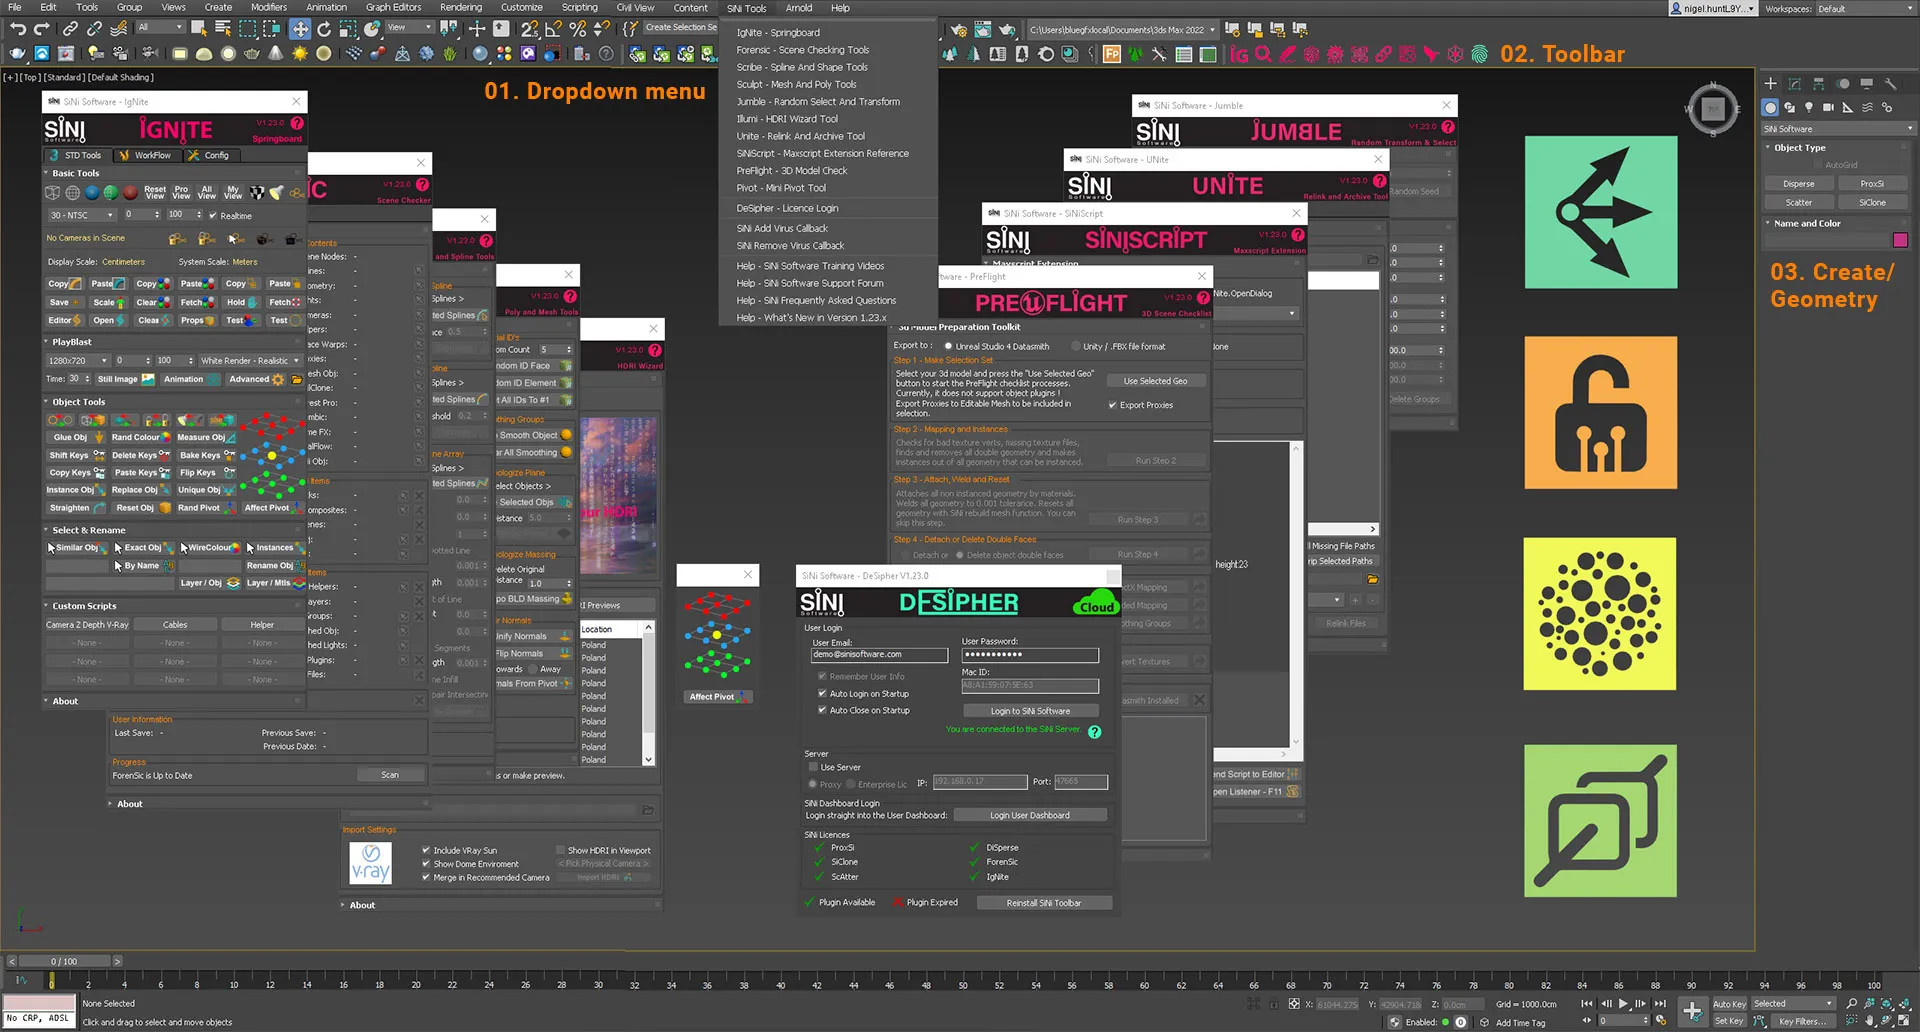Choose Forensic - Scene Checking Tools entry
1920x1032 pixels.
coord(802,50)
